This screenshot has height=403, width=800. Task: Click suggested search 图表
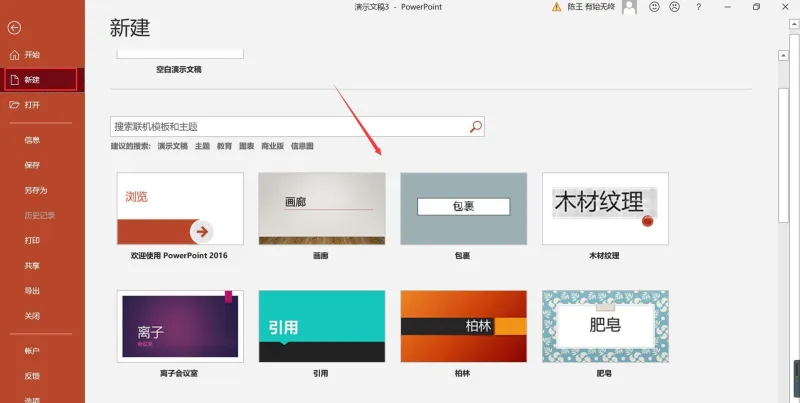246,146
